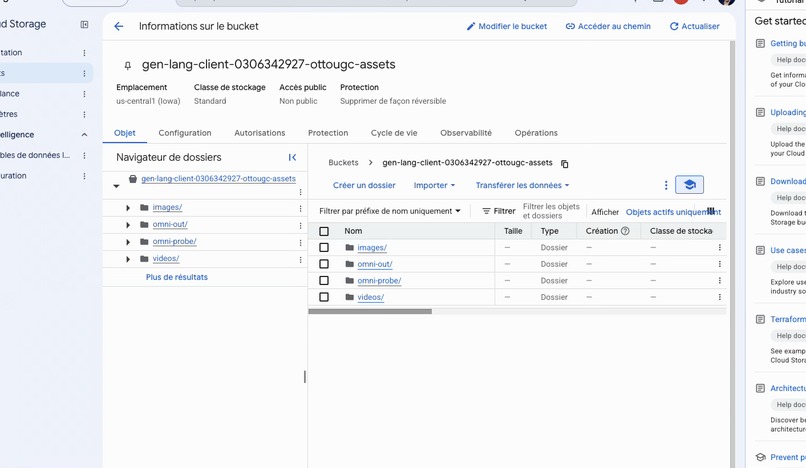This screenshot has height=468, width=806.
Task: Open column display options icon
Action: (711, 211)
